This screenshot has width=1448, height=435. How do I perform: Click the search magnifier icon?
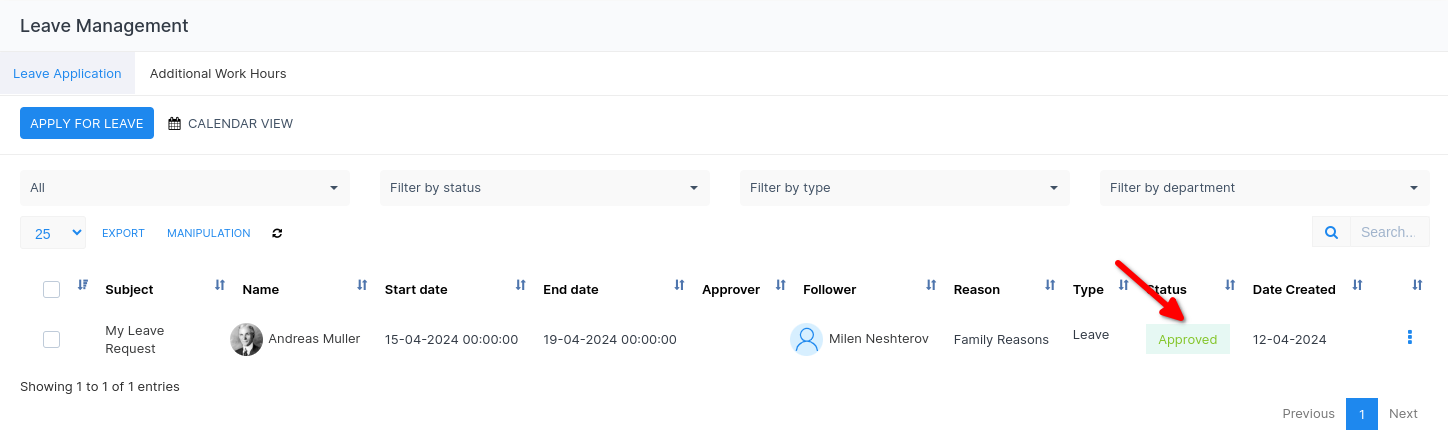(x=1331, y=232)
